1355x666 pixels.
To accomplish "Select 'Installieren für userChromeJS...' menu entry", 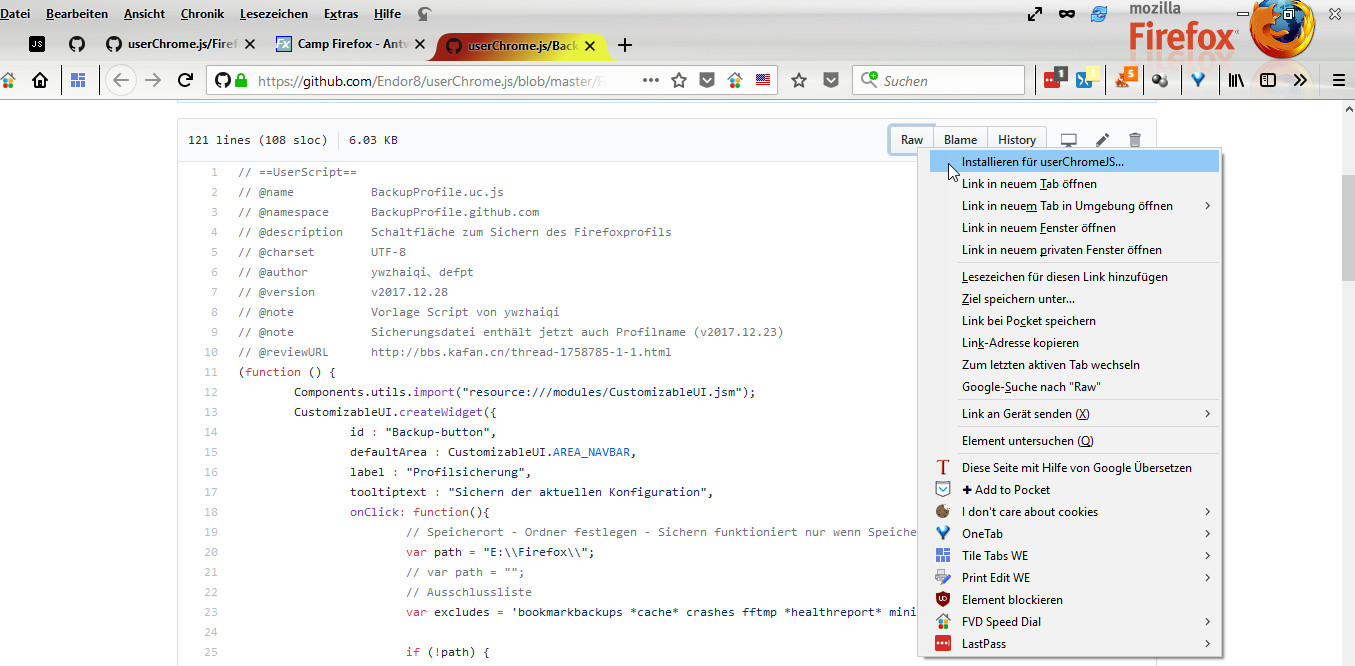I will (1042, 161).
